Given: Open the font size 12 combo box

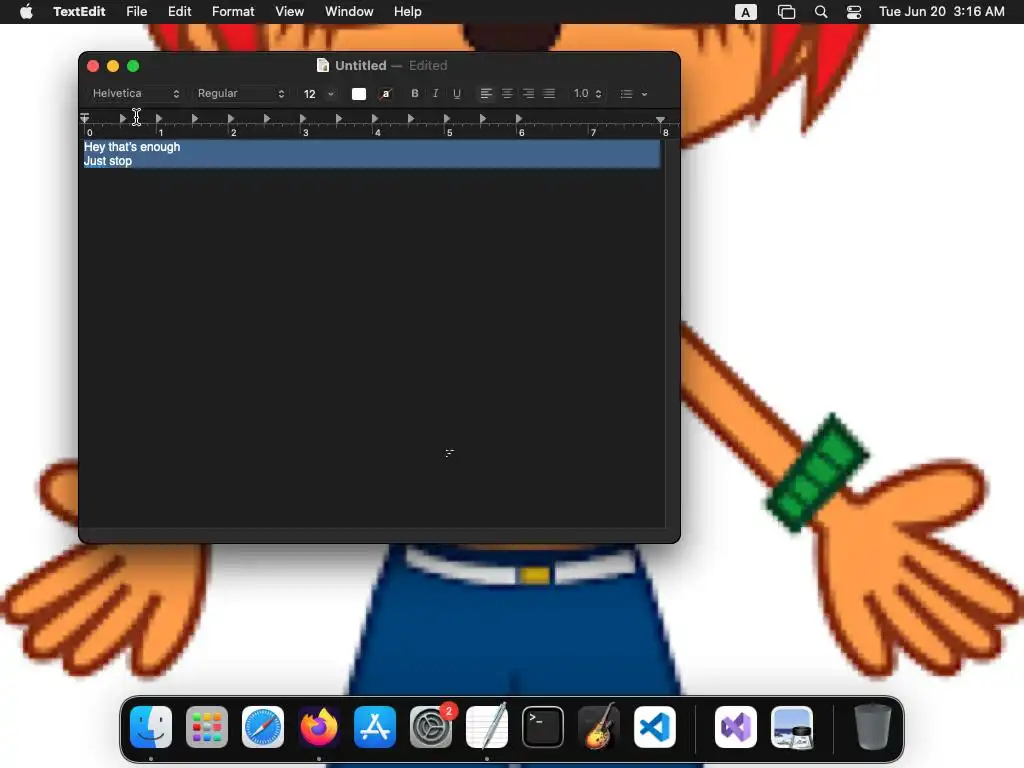Looking at the screenshot, I should [x=319, y=93].
